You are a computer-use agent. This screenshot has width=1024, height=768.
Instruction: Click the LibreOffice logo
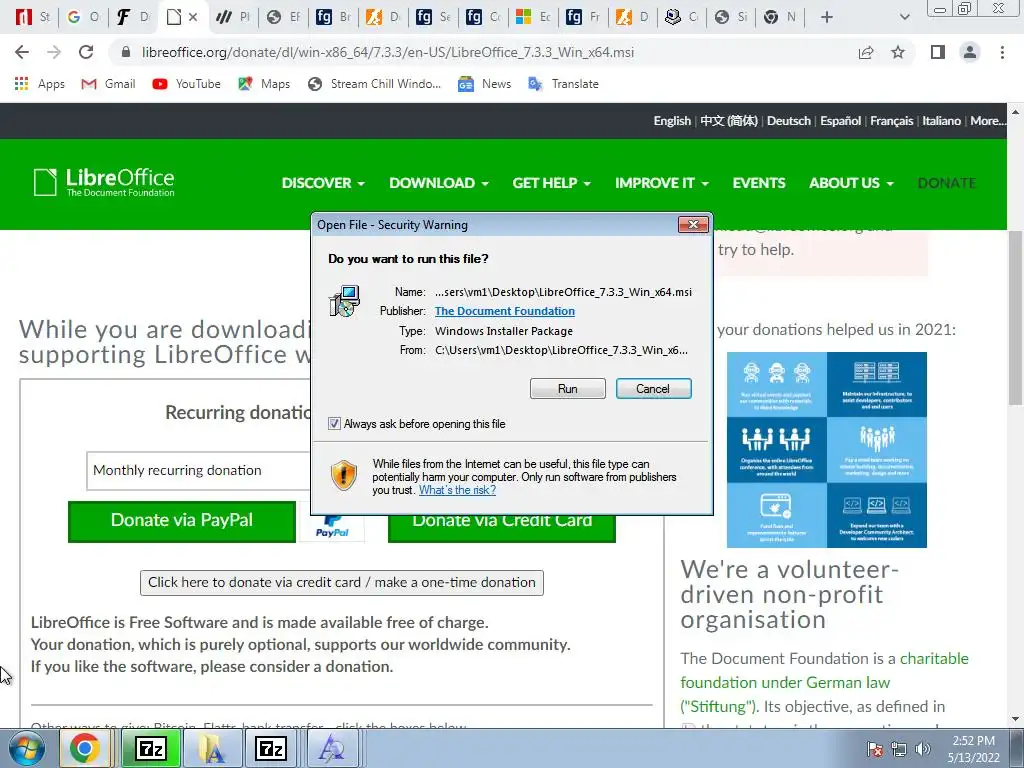104,182
